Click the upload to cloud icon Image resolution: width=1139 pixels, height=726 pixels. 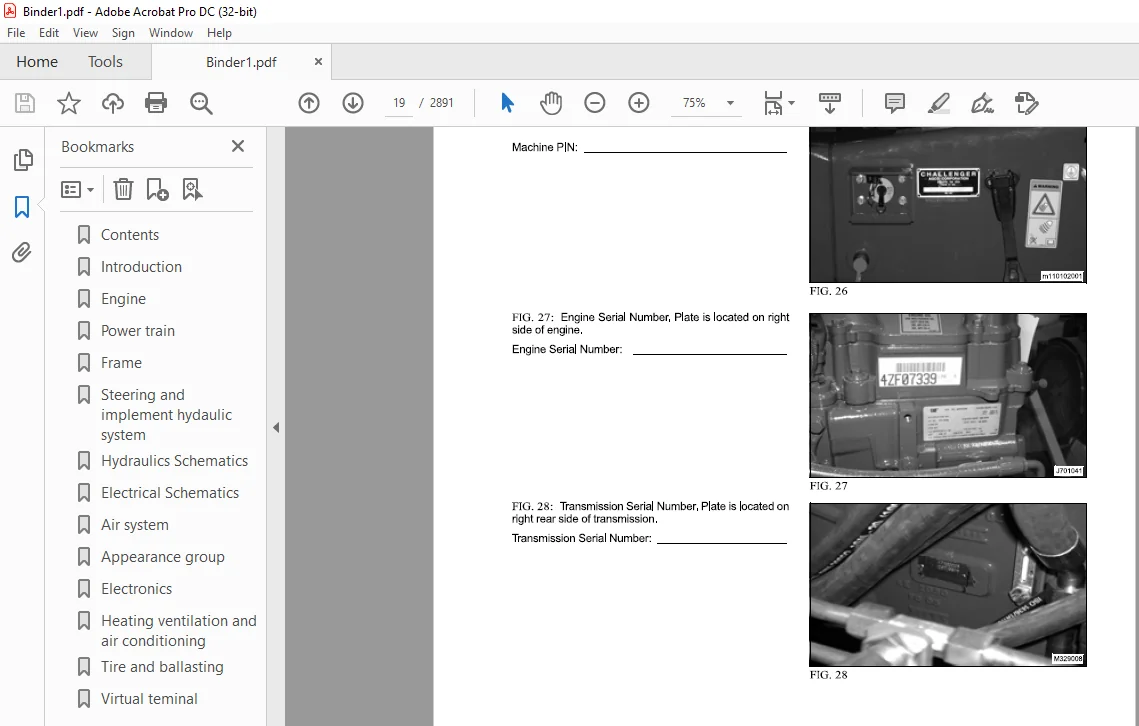point(113,103)
